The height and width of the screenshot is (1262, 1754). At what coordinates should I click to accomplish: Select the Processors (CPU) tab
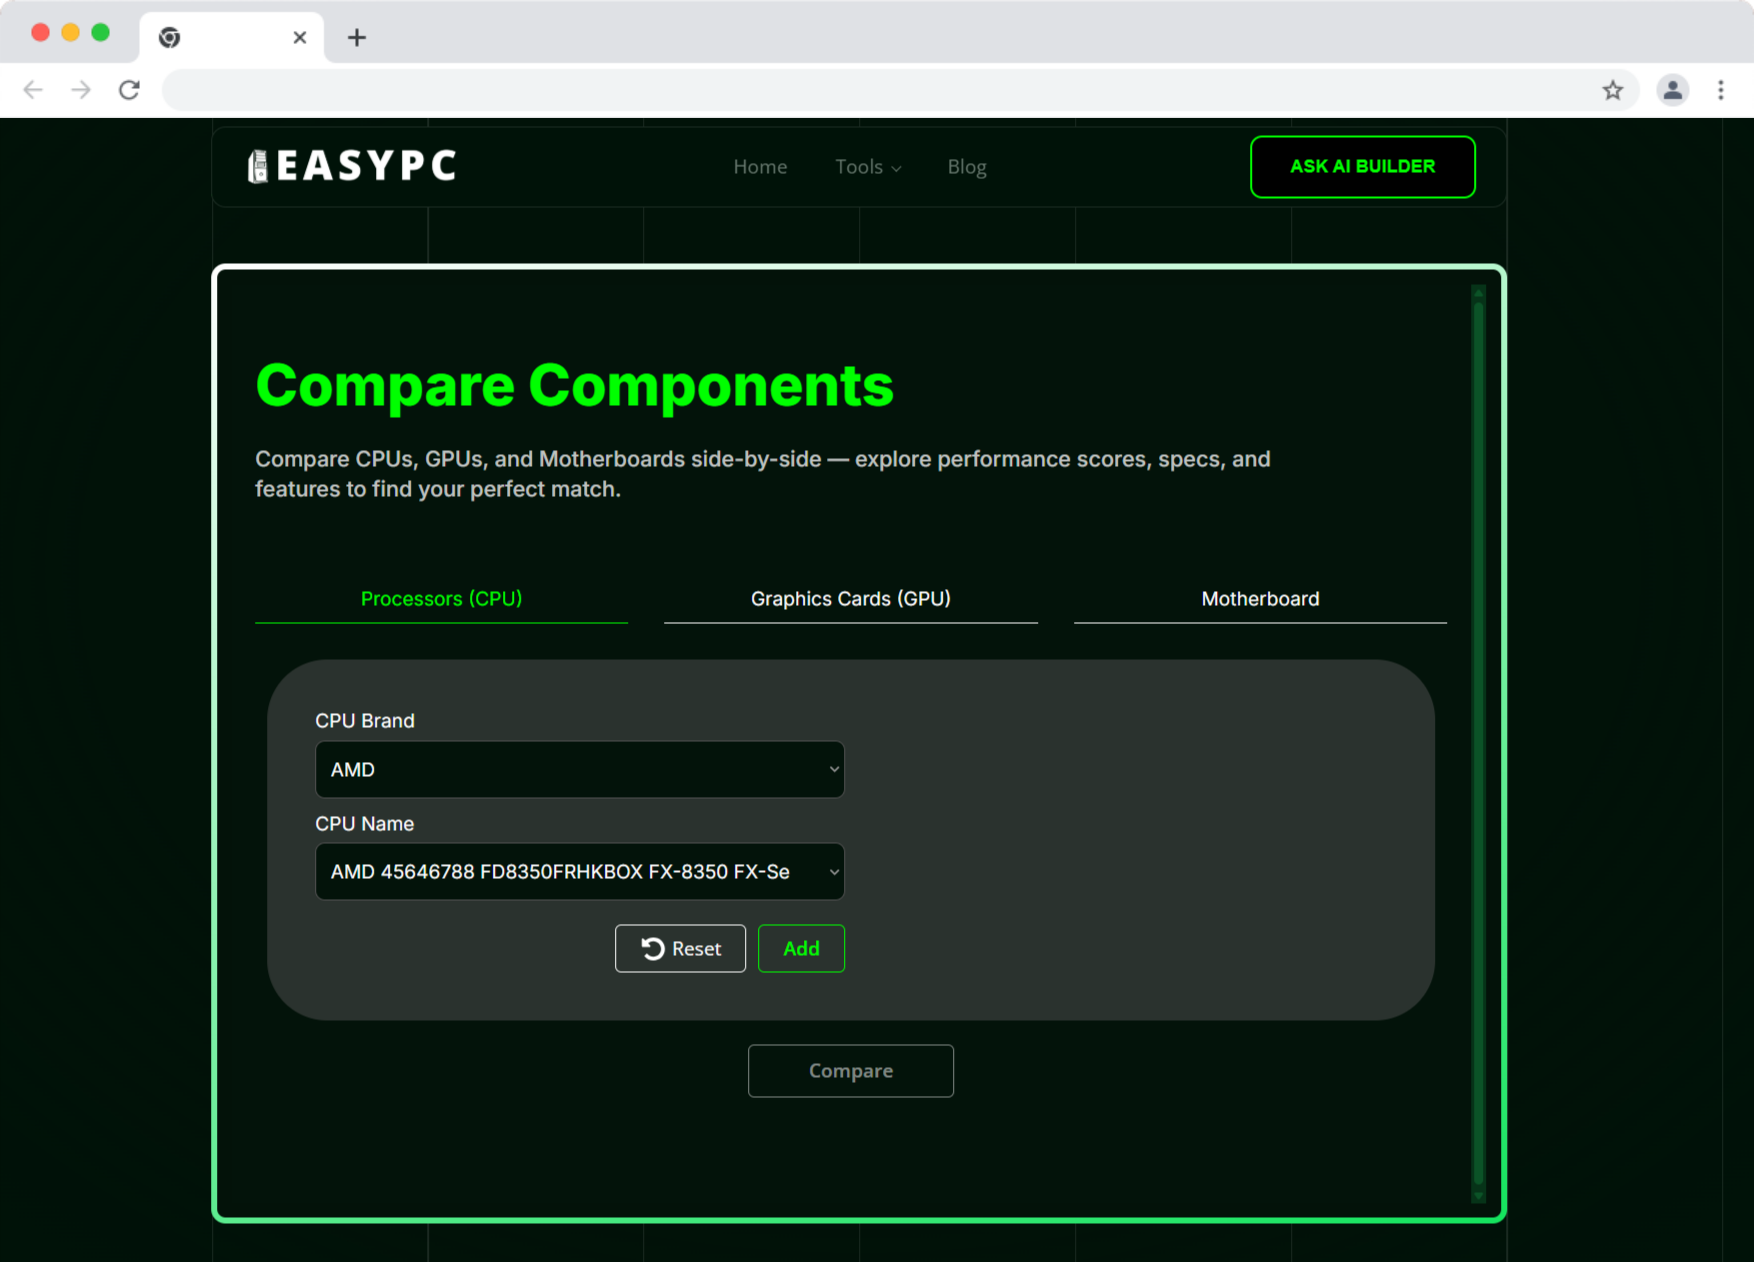pos(441,599)
